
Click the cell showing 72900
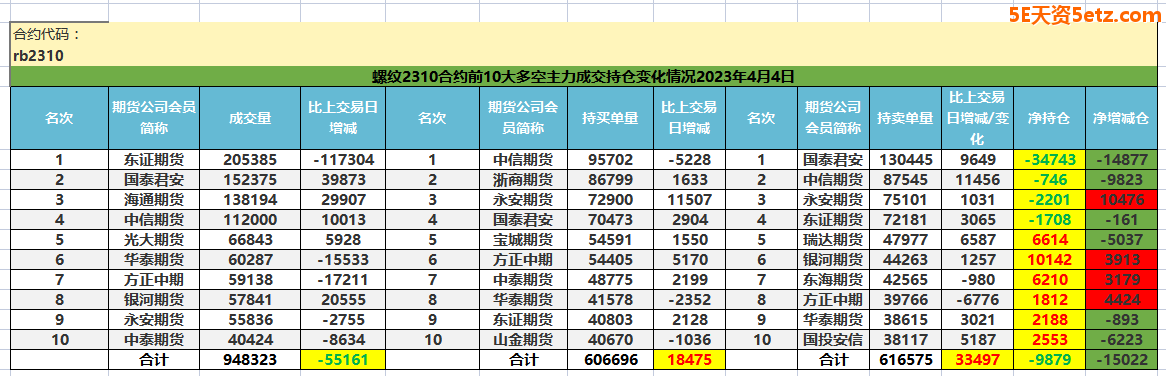pos(610,200)
